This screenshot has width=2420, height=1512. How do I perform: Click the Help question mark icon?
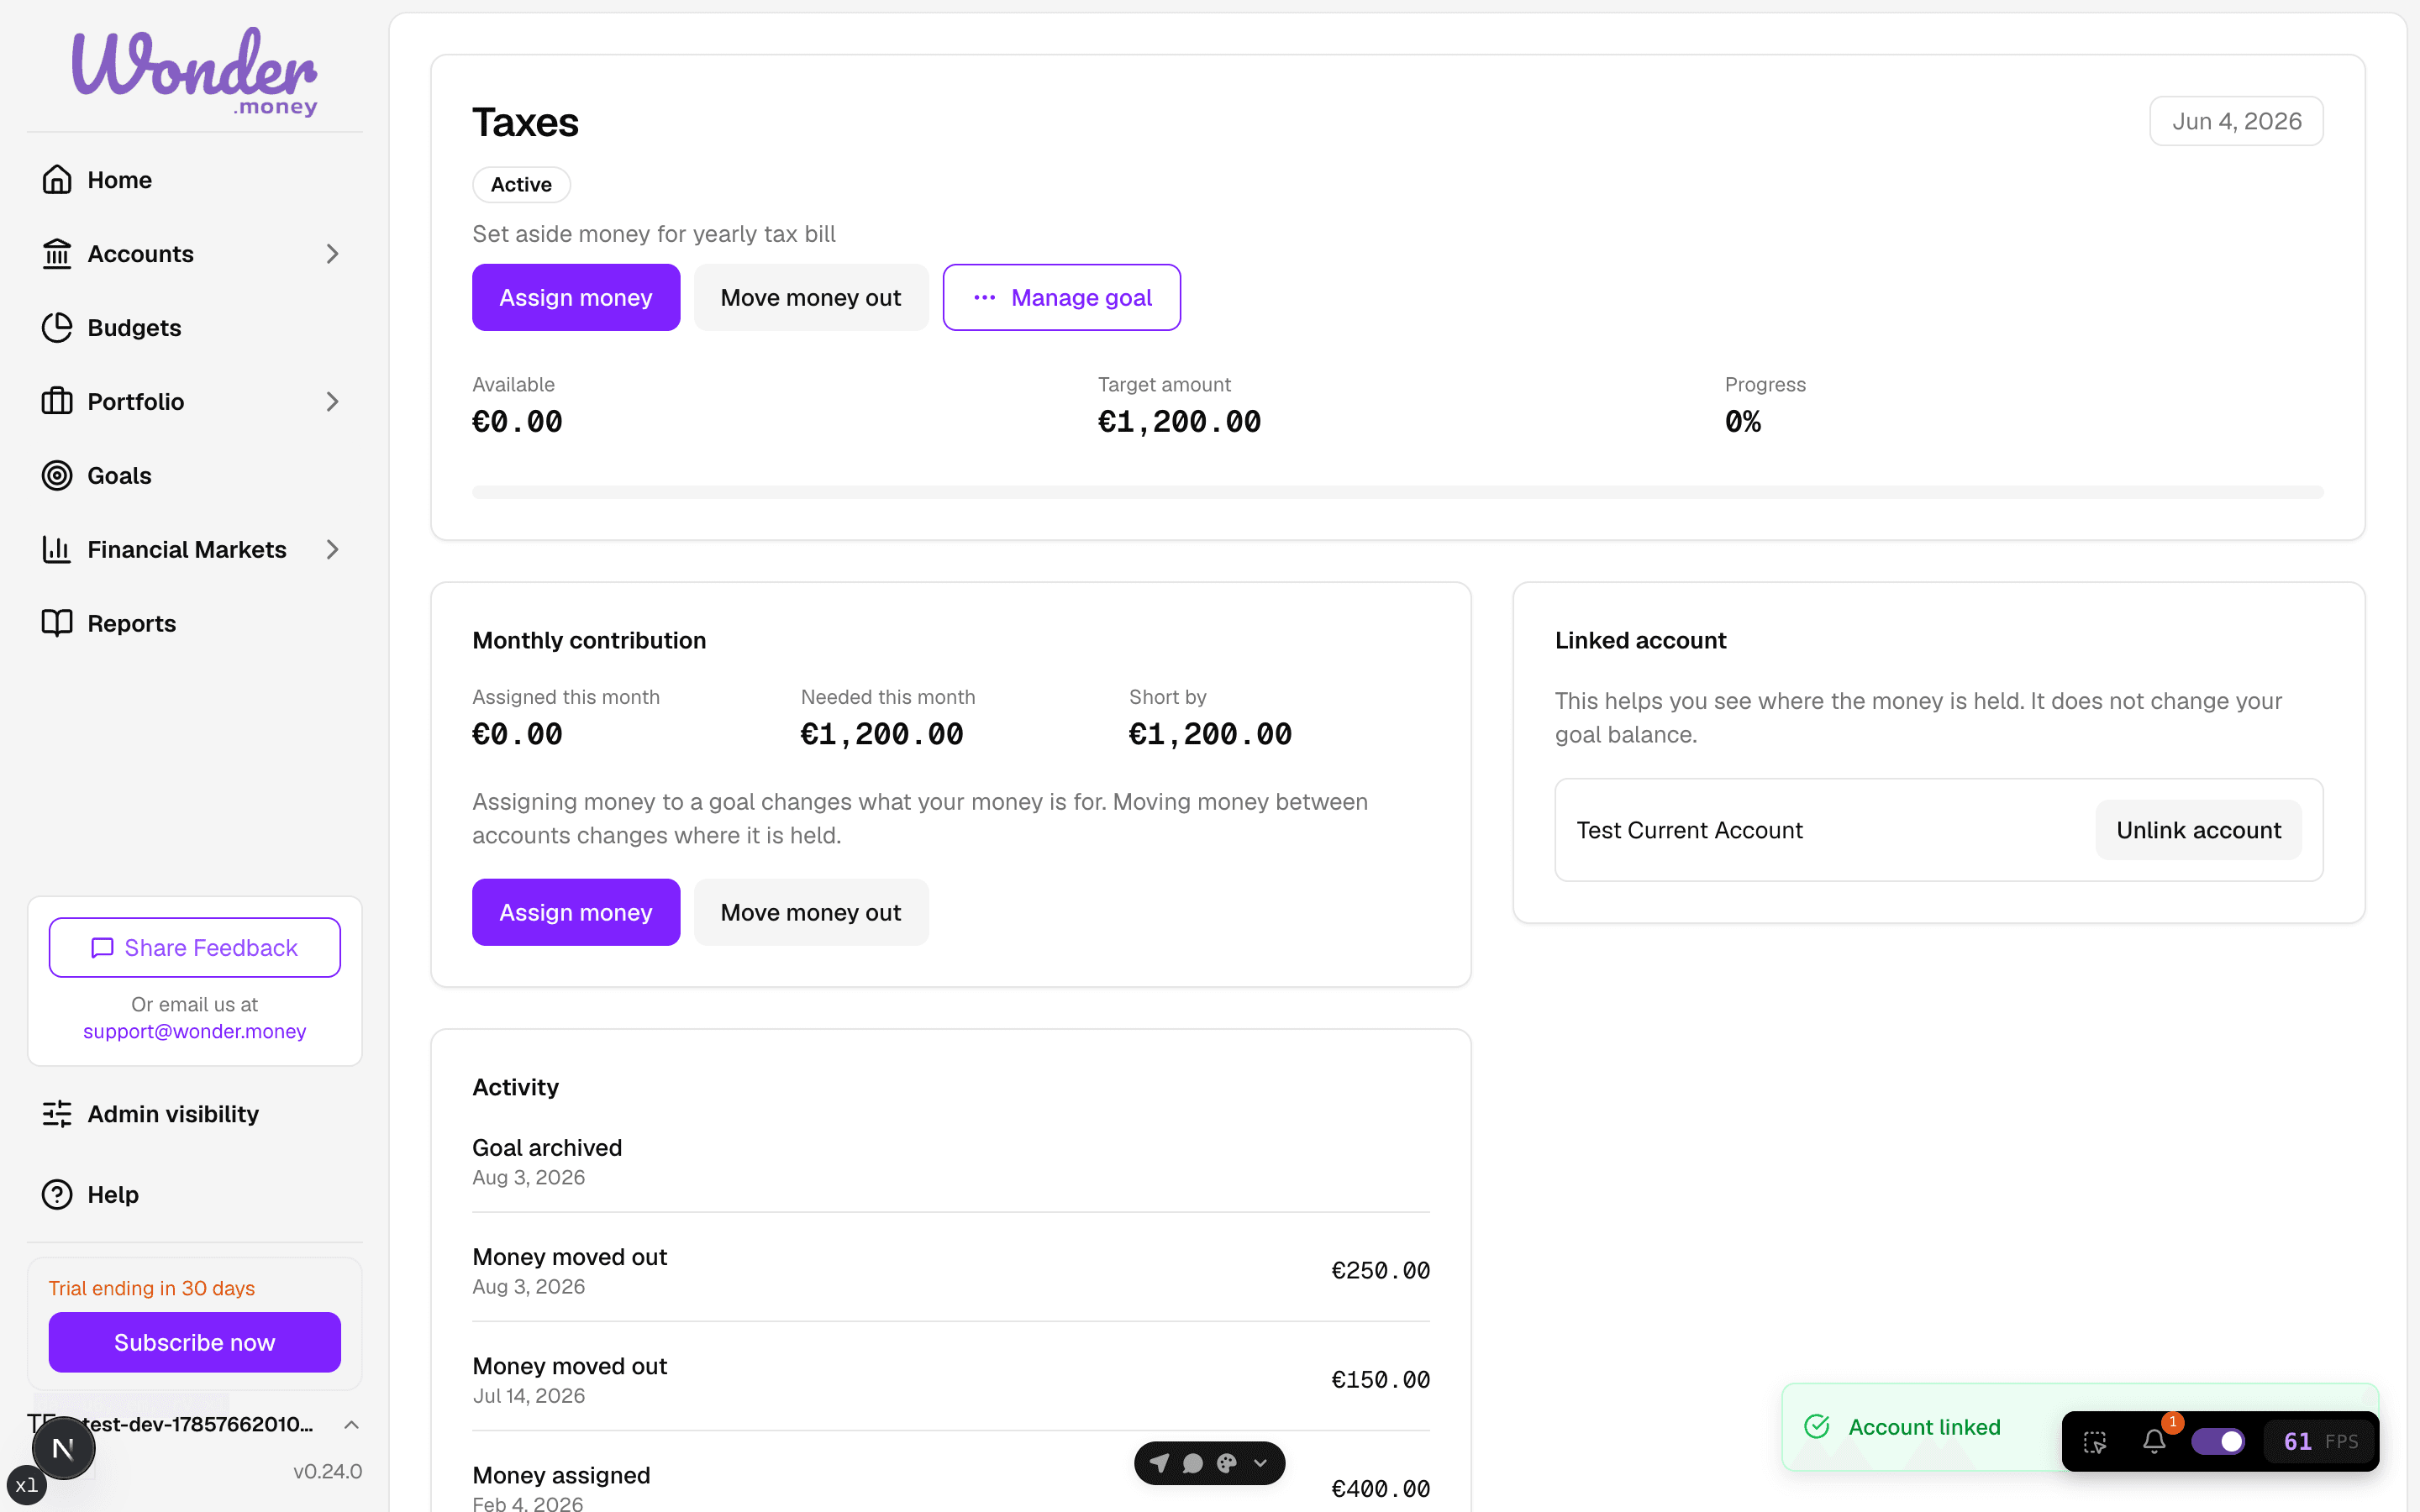[57, 1195]
